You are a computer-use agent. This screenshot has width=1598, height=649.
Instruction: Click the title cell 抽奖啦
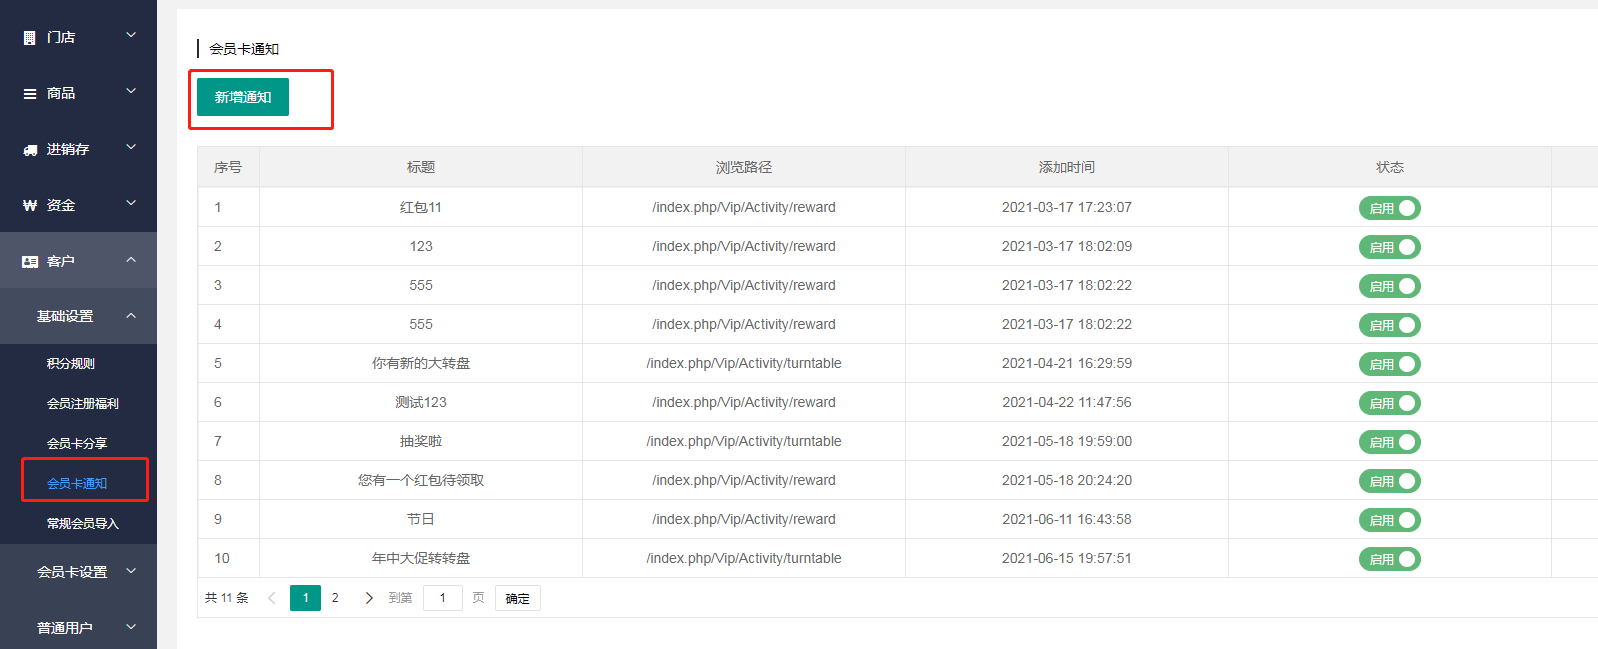point(421,441)
